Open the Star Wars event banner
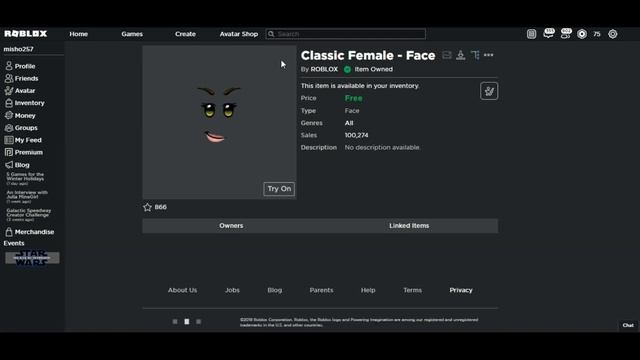Image resolution: width=640 pixels, height=360 pixels. tap(32, 258)
